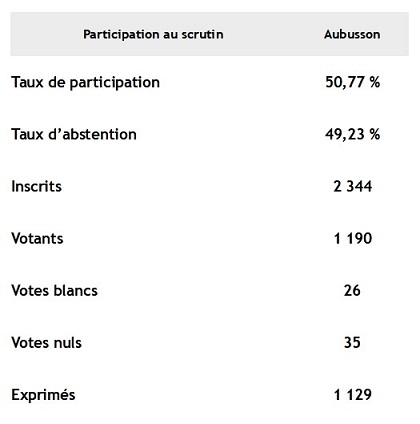
Task: Click the 49,23 % abstention value
Action: pos(353,134)
